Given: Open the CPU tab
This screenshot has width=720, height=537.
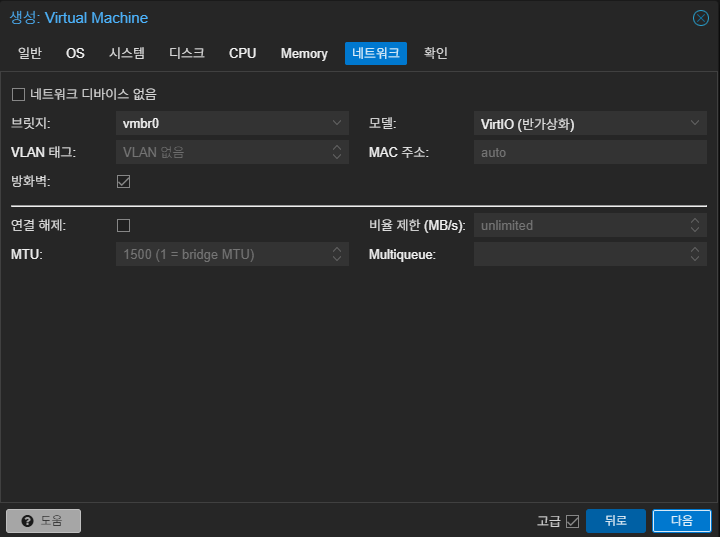Looking at the screenshot, I should [242, 53].
